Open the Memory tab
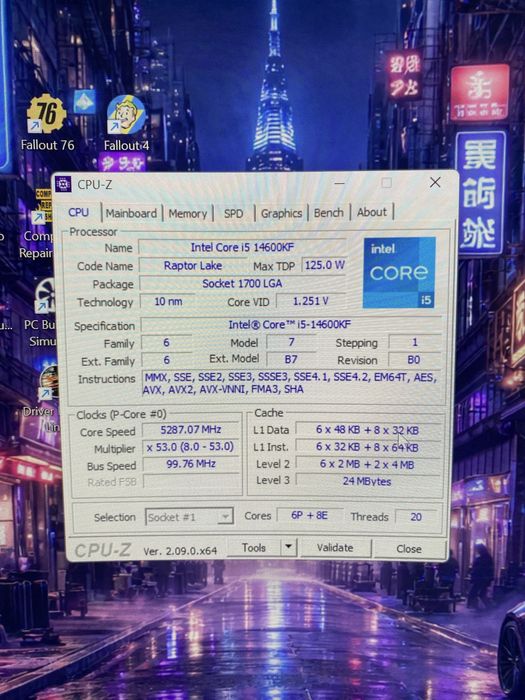Screen dimensions: 525x700 click(x=188, y=214)
